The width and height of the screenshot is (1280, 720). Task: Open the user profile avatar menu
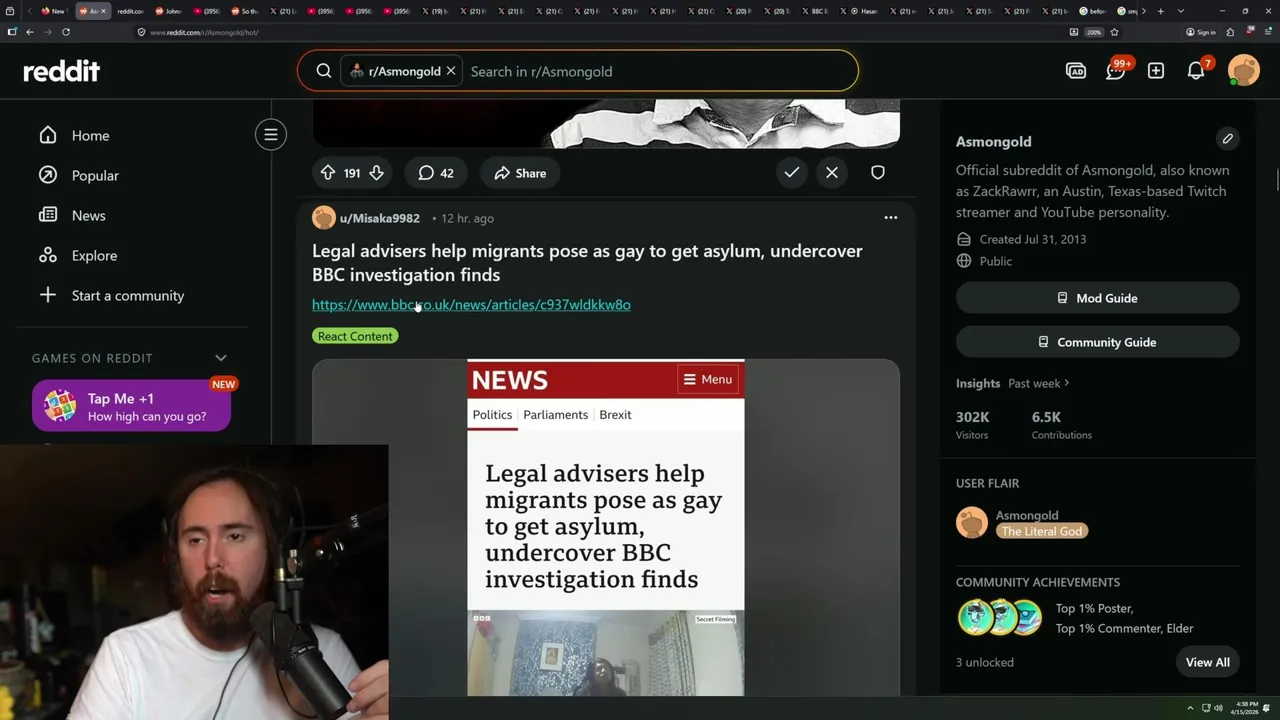pyautogui.click(x=1244, y=71)
